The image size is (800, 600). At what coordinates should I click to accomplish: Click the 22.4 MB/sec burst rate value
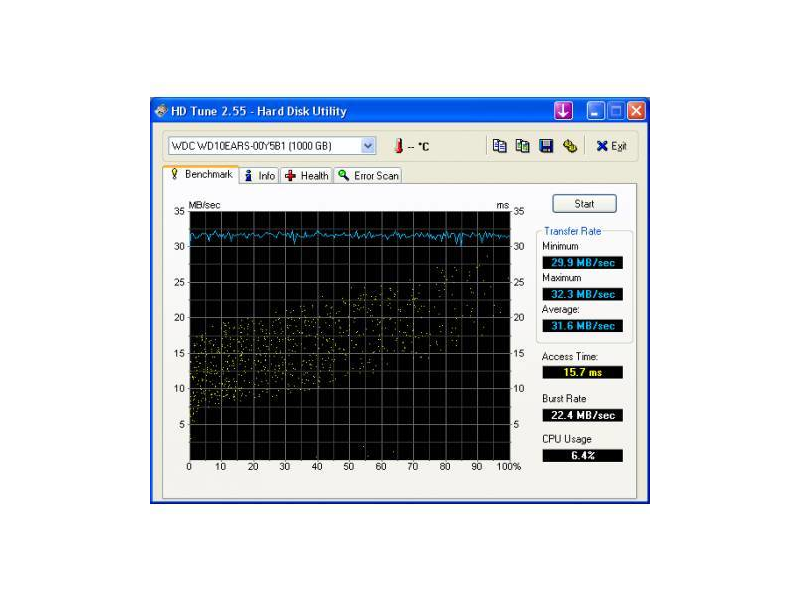(x=583, y=415)
